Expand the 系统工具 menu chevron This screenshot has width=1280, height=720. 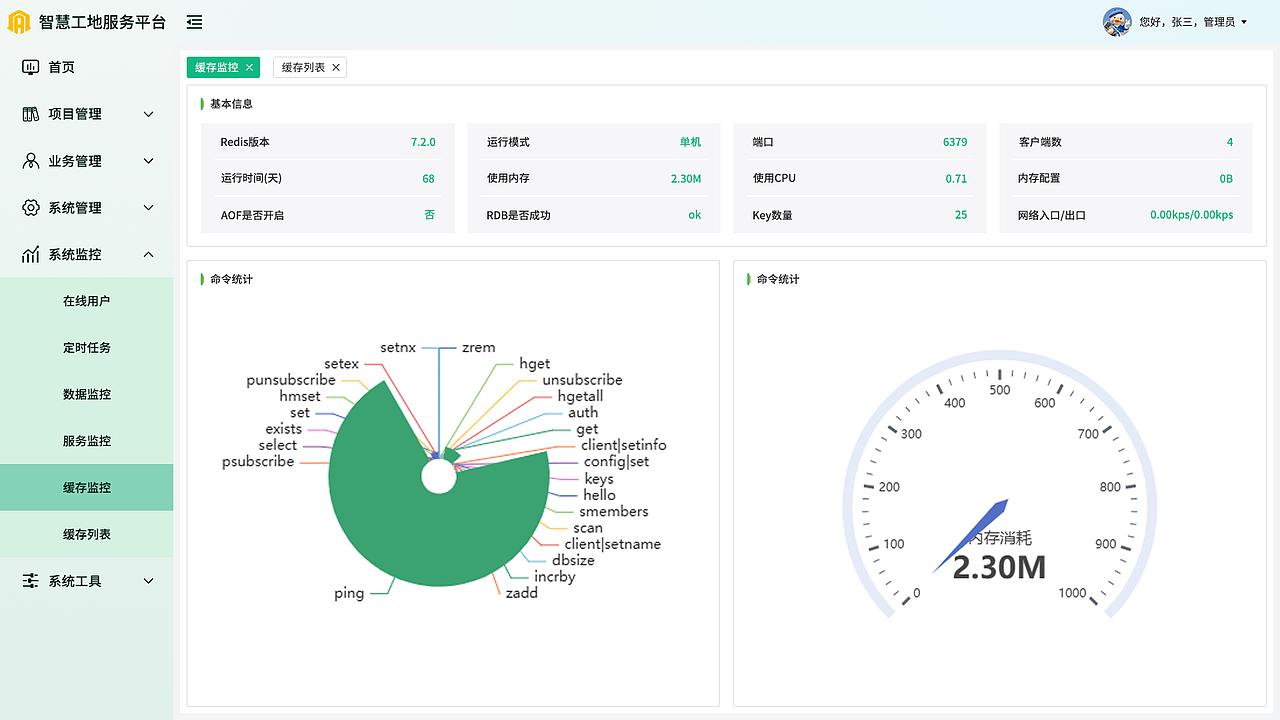(149, 581)
